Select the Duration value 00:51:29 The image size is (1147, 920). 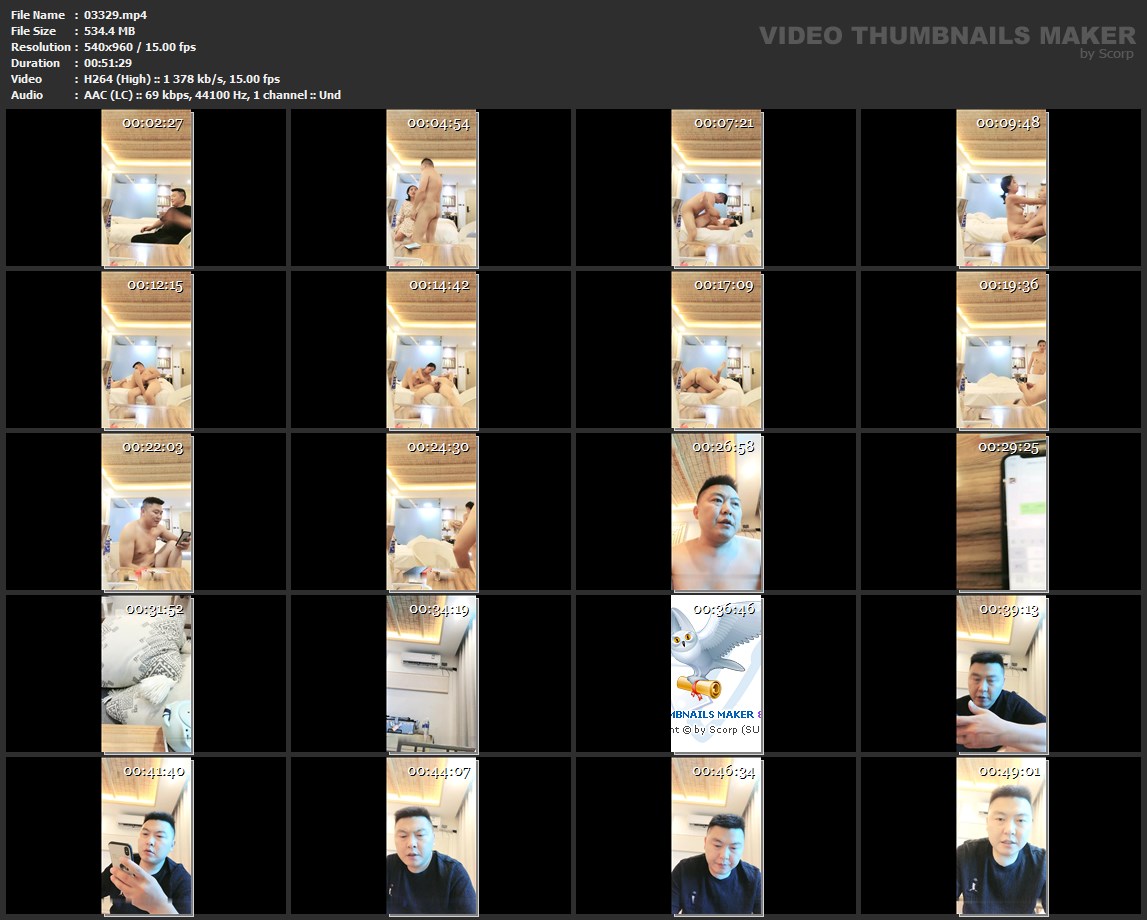pyautogui.click(x=107, y=63)
